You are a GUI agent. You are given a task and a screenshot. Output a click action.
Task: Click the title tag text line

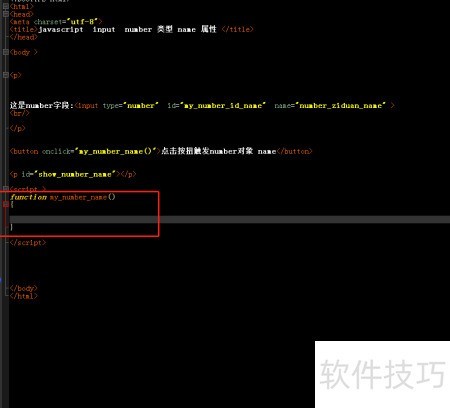click(132, 29)
